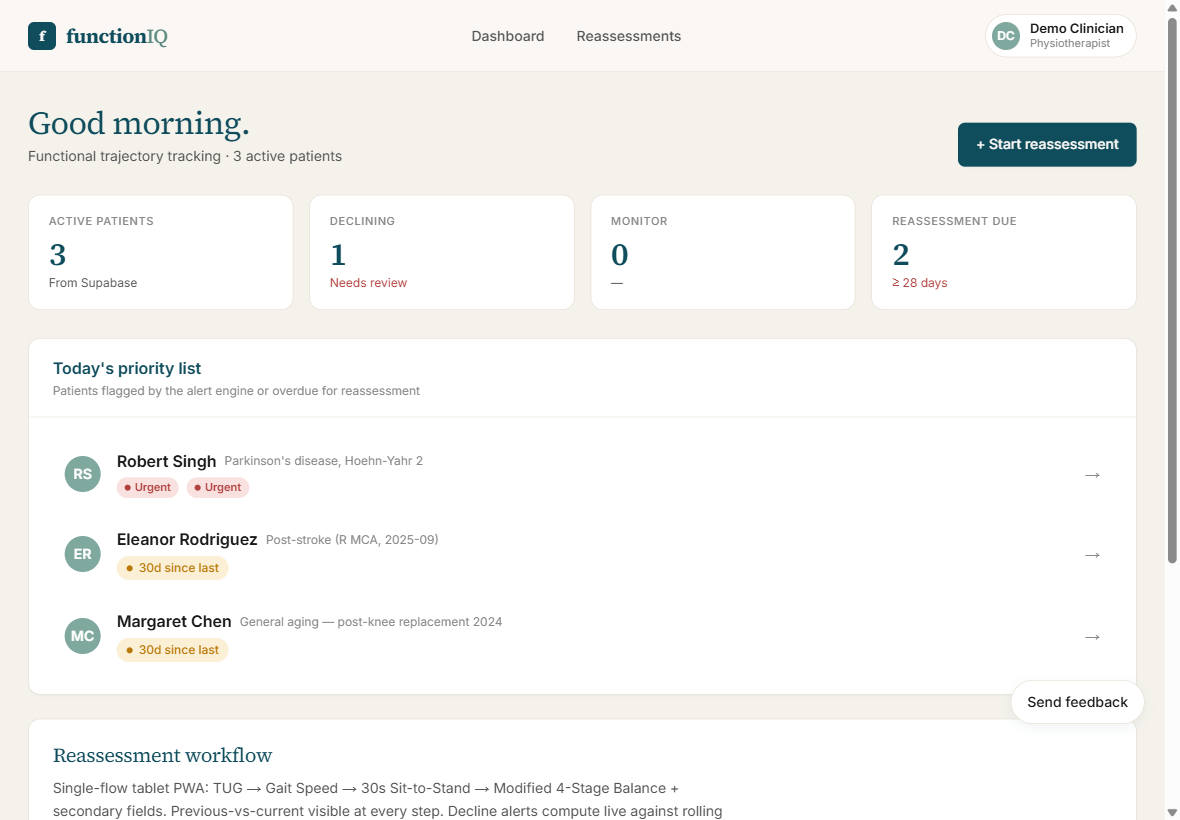Open the Reassessments nav item
Image resolution: width=1180 pixels, height=820 pixels.
[628, 36]
